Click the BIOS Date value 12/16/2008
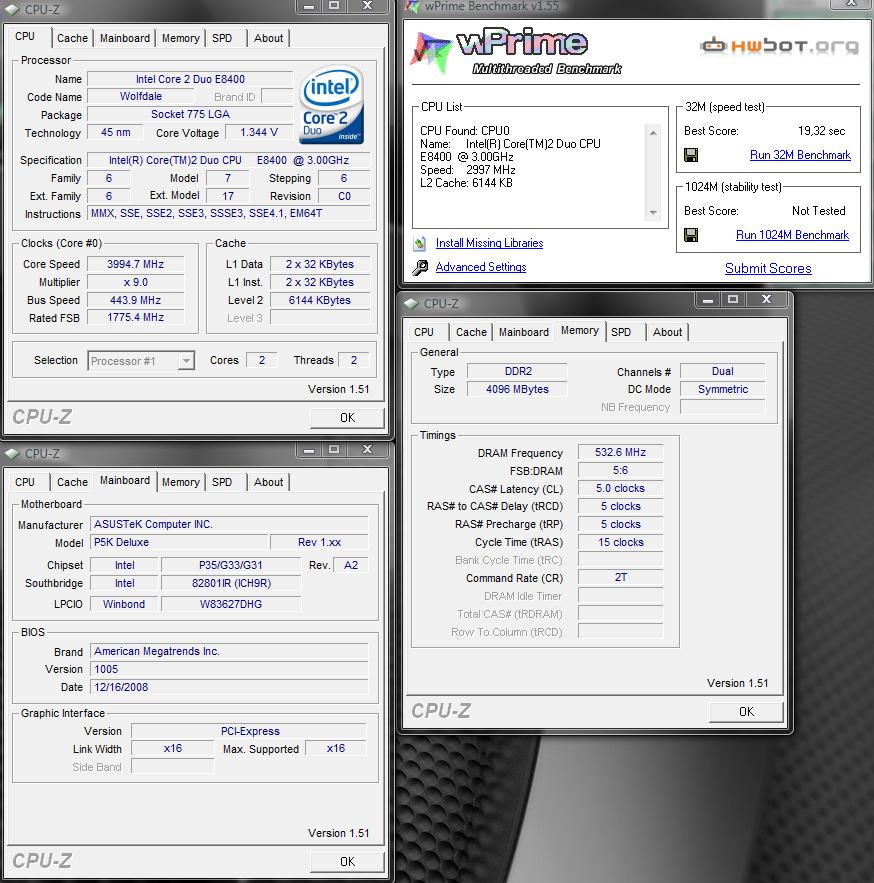The height and width of the screenshot is (883, 874). [229, 687]
